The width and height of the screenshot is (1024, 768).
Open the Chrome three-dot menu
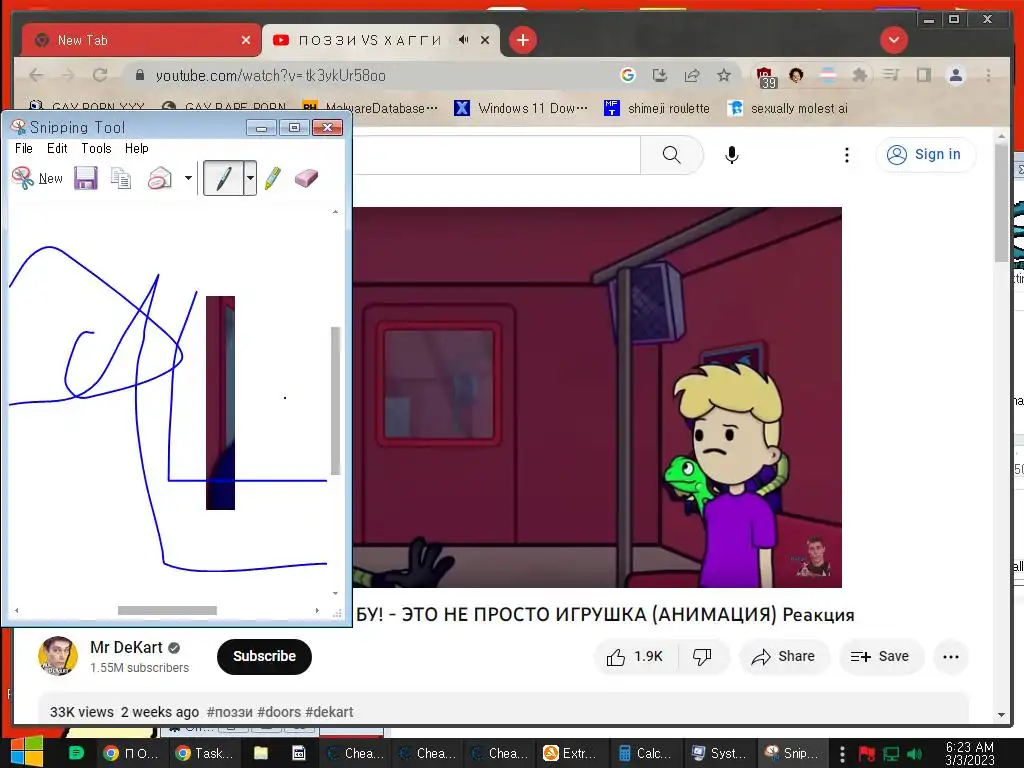(x=988, y=75)
